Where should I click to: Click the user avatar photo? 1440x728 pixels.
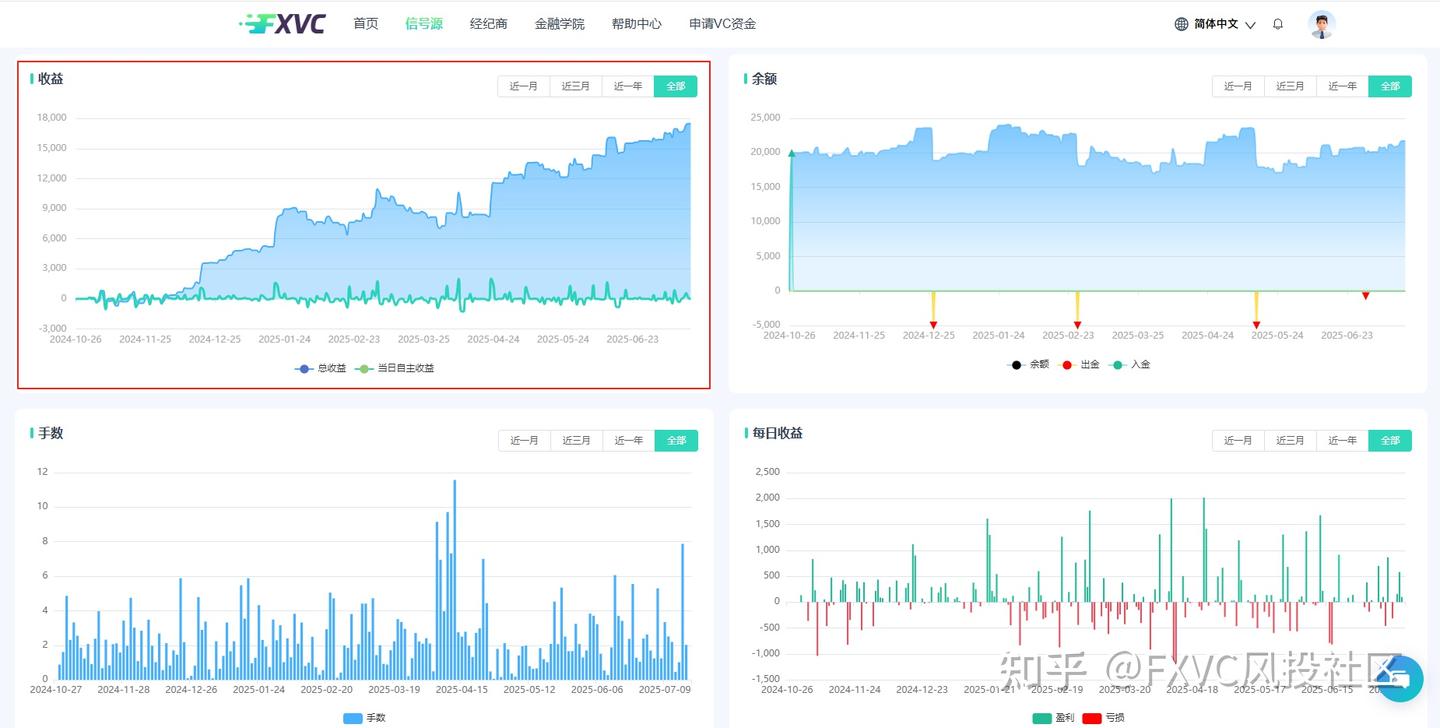1322,23
